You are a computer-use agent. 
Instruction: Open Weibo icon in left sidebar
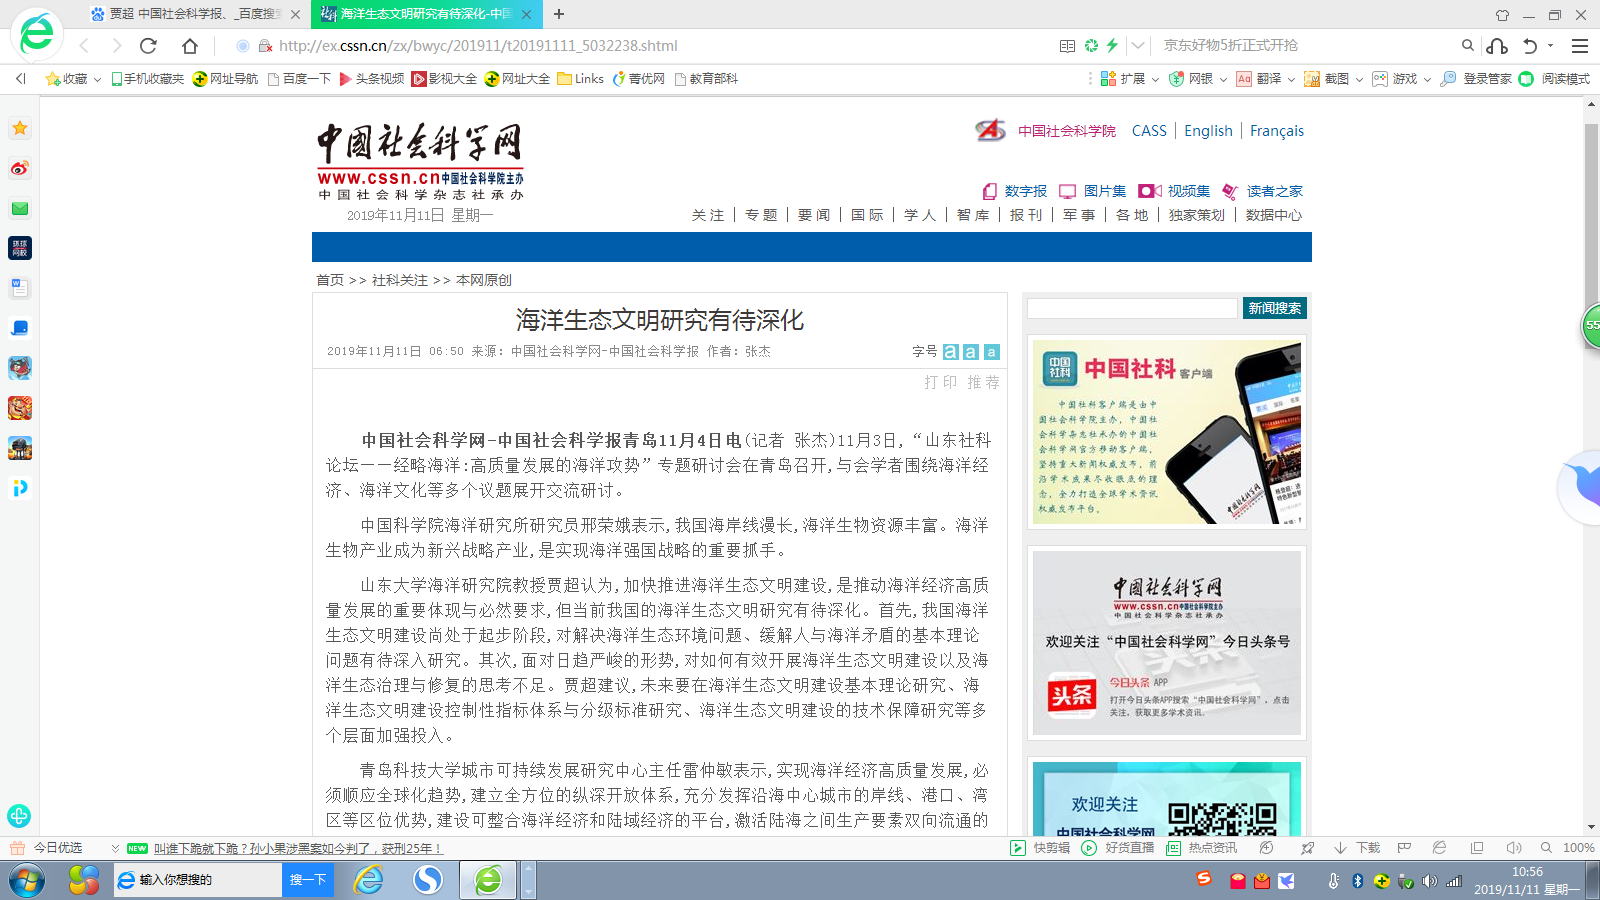pos(20,168)
